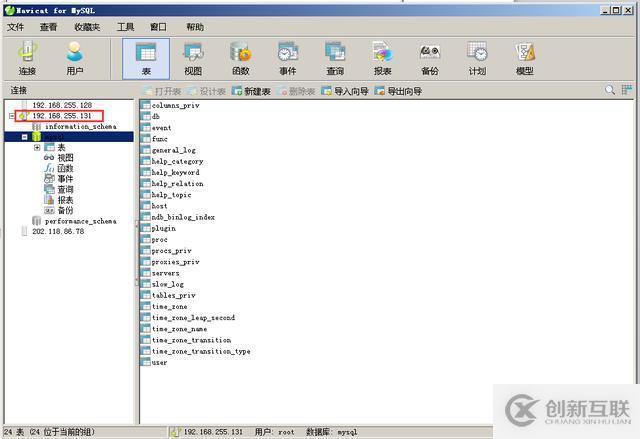
Task: Select performance_schema database in tree
Action: pyautogui.click(x=80, y=221)
